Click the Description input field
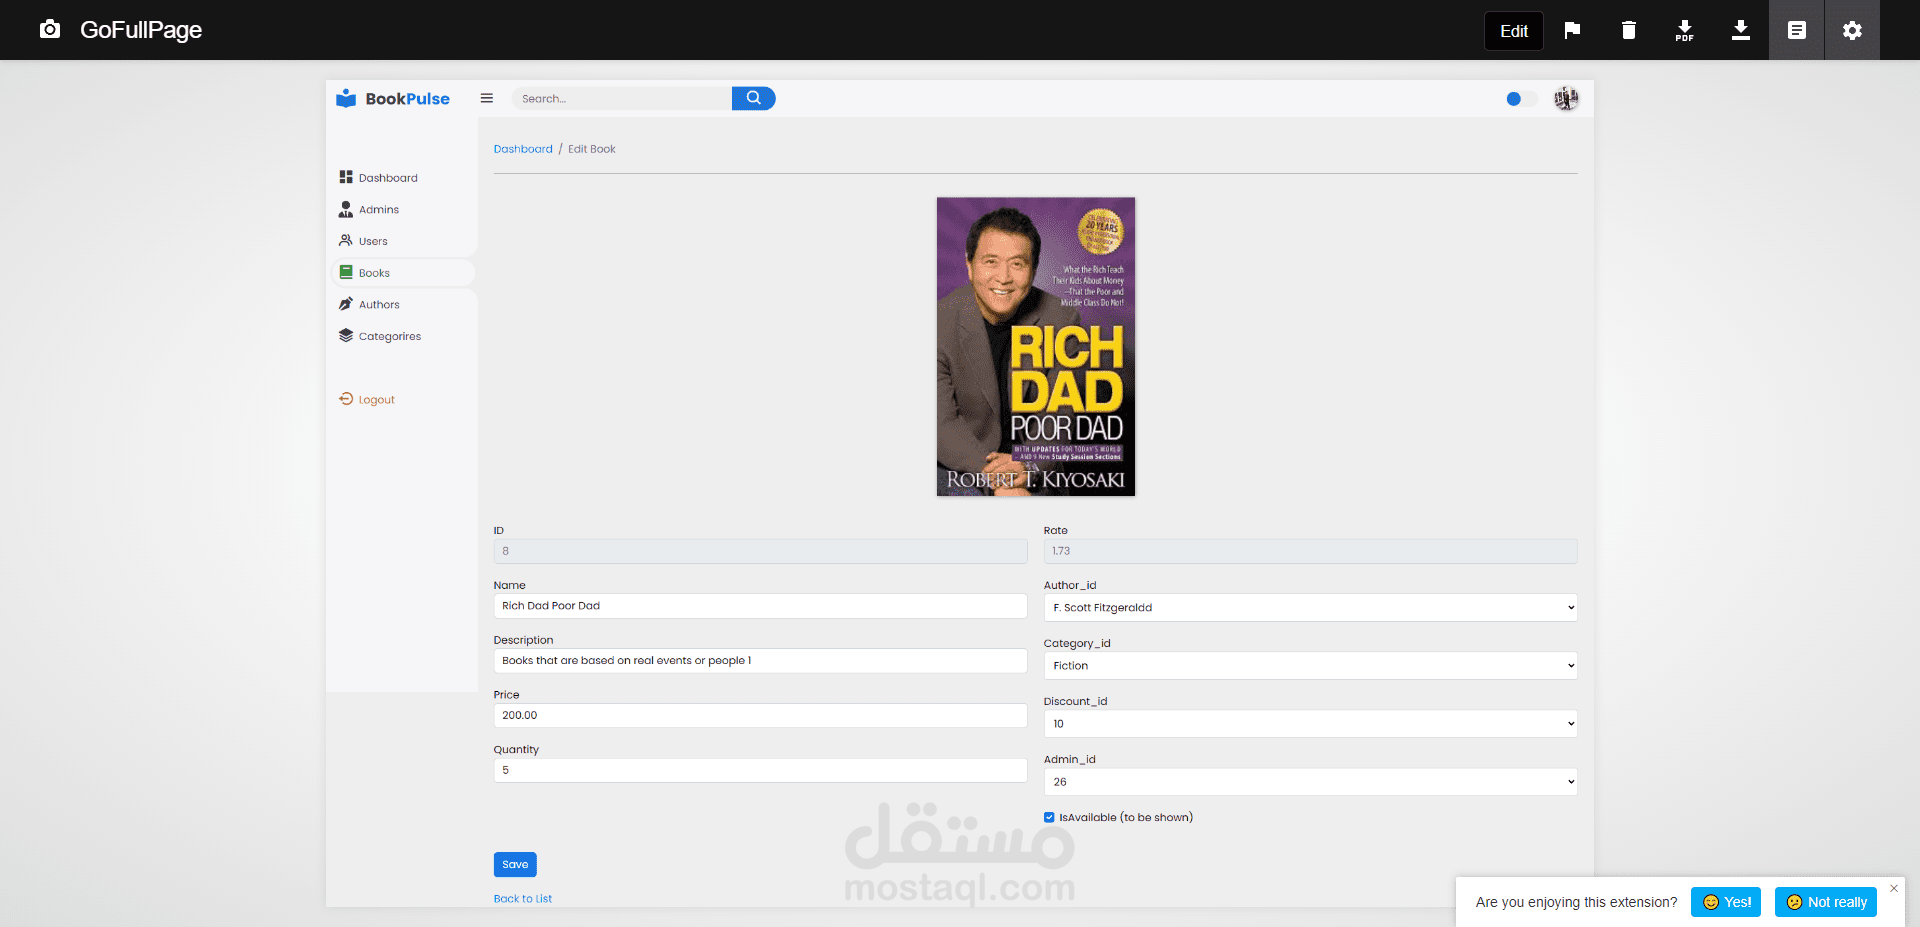1920x927 pixels. 760,661
